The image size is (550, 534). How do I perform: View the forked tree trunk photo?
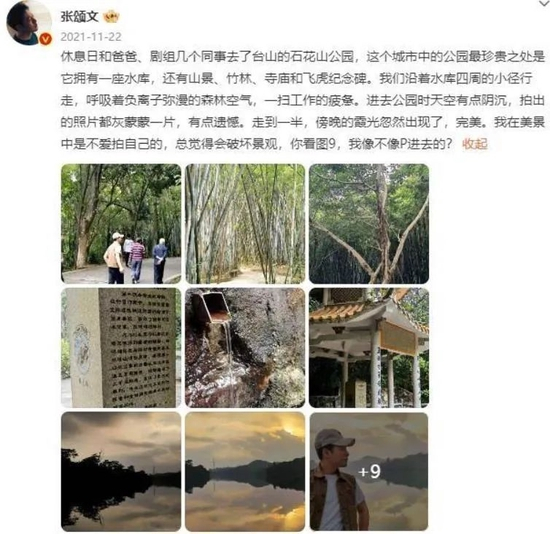click(369, 224)
